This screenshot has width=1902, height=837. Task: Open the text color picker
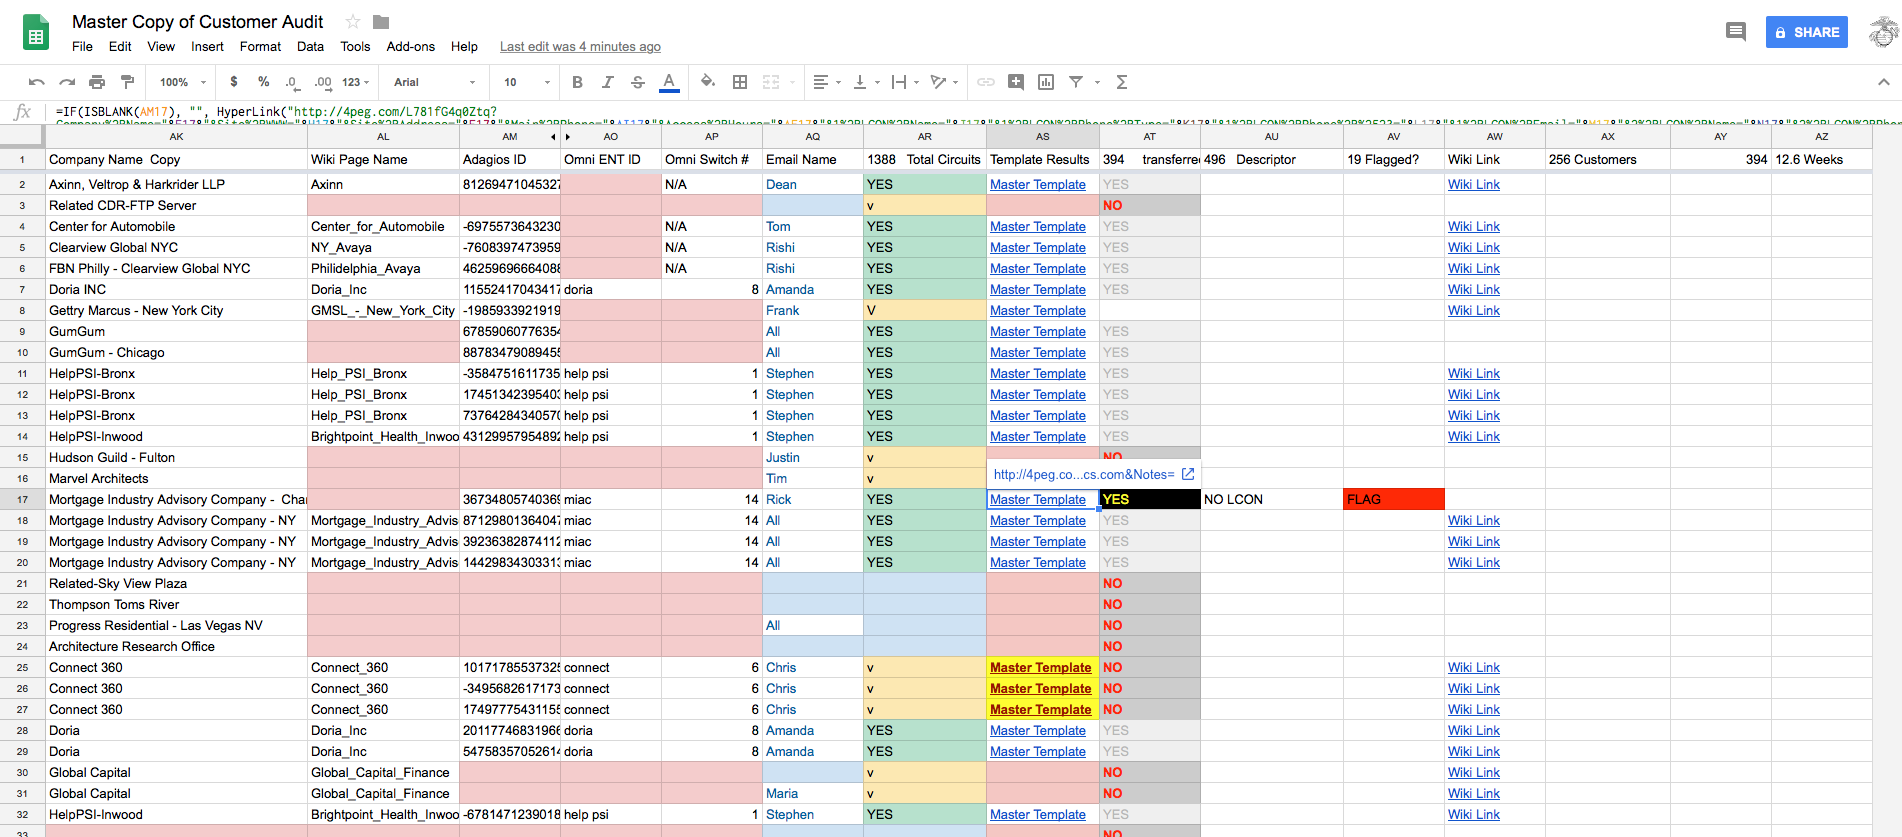point(669,82)
